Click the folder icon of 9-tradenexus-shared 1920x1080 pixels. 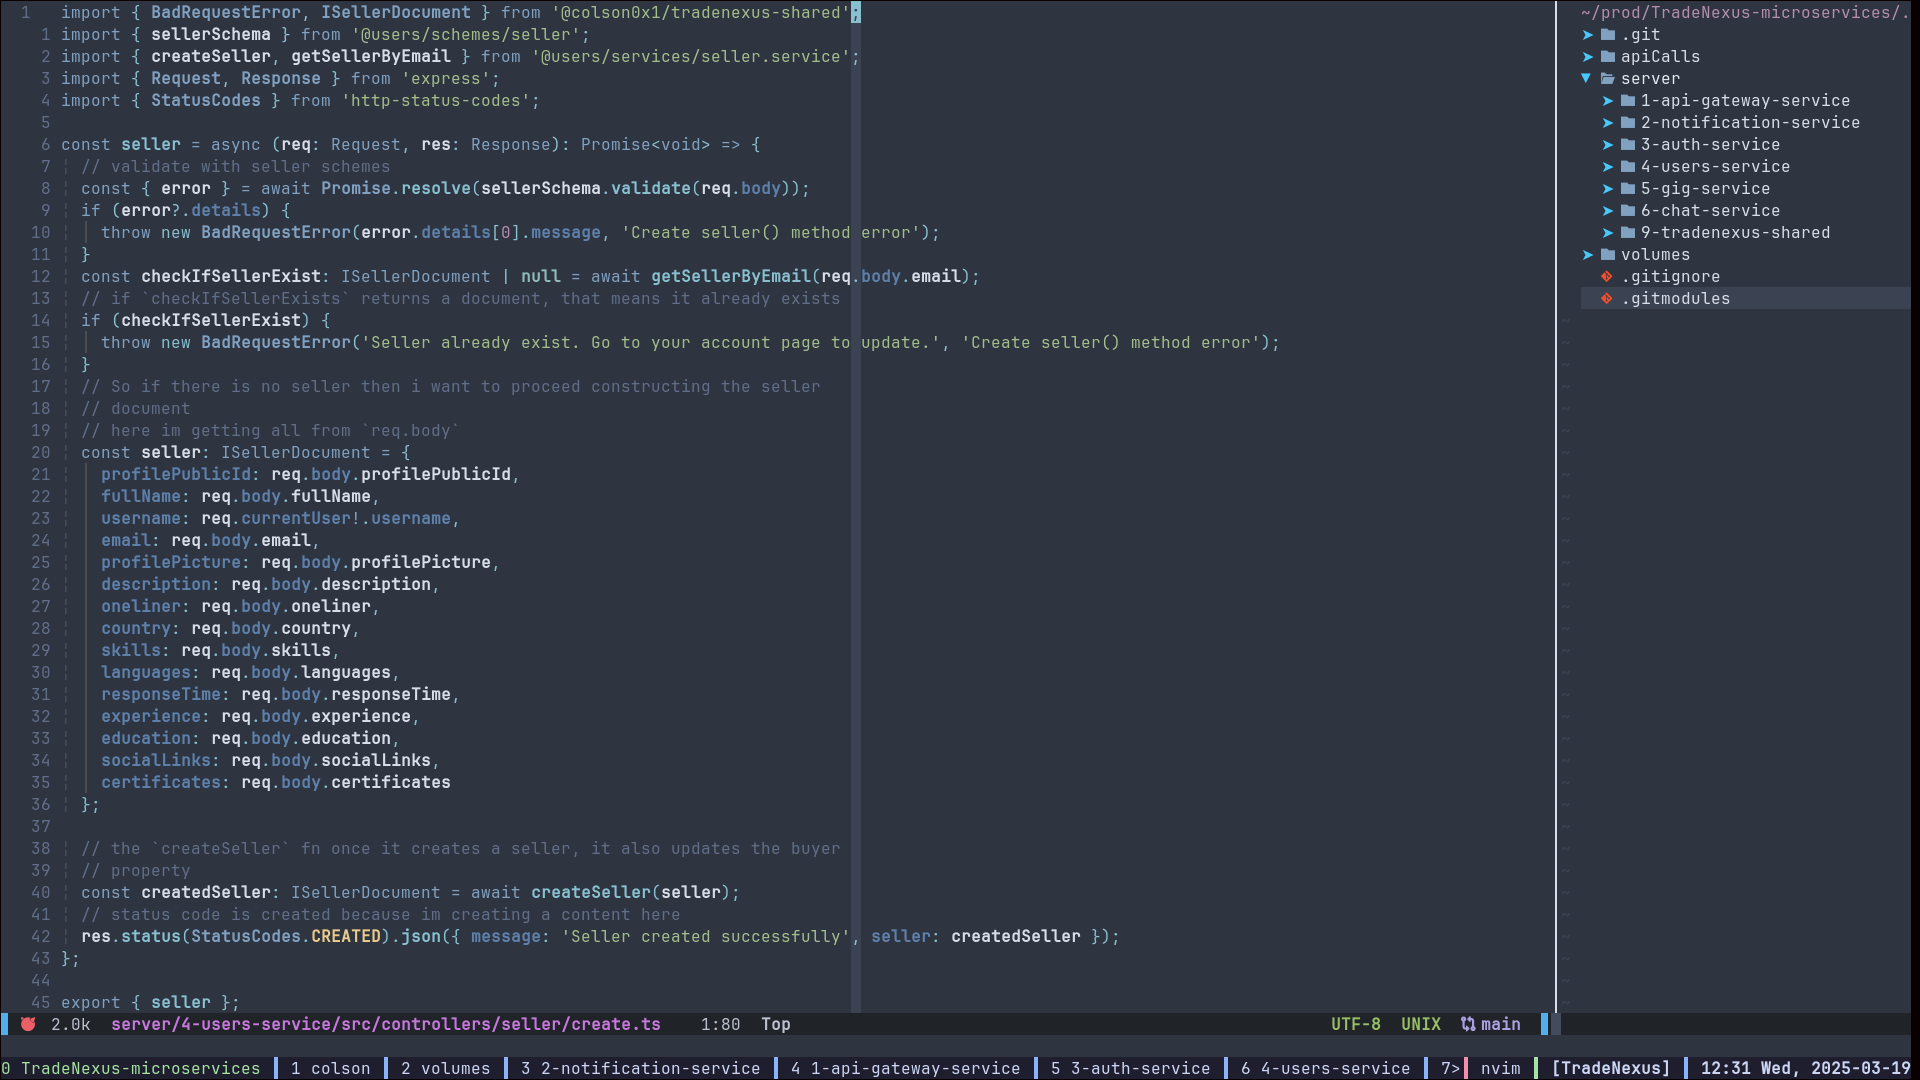pos(1628,233)
